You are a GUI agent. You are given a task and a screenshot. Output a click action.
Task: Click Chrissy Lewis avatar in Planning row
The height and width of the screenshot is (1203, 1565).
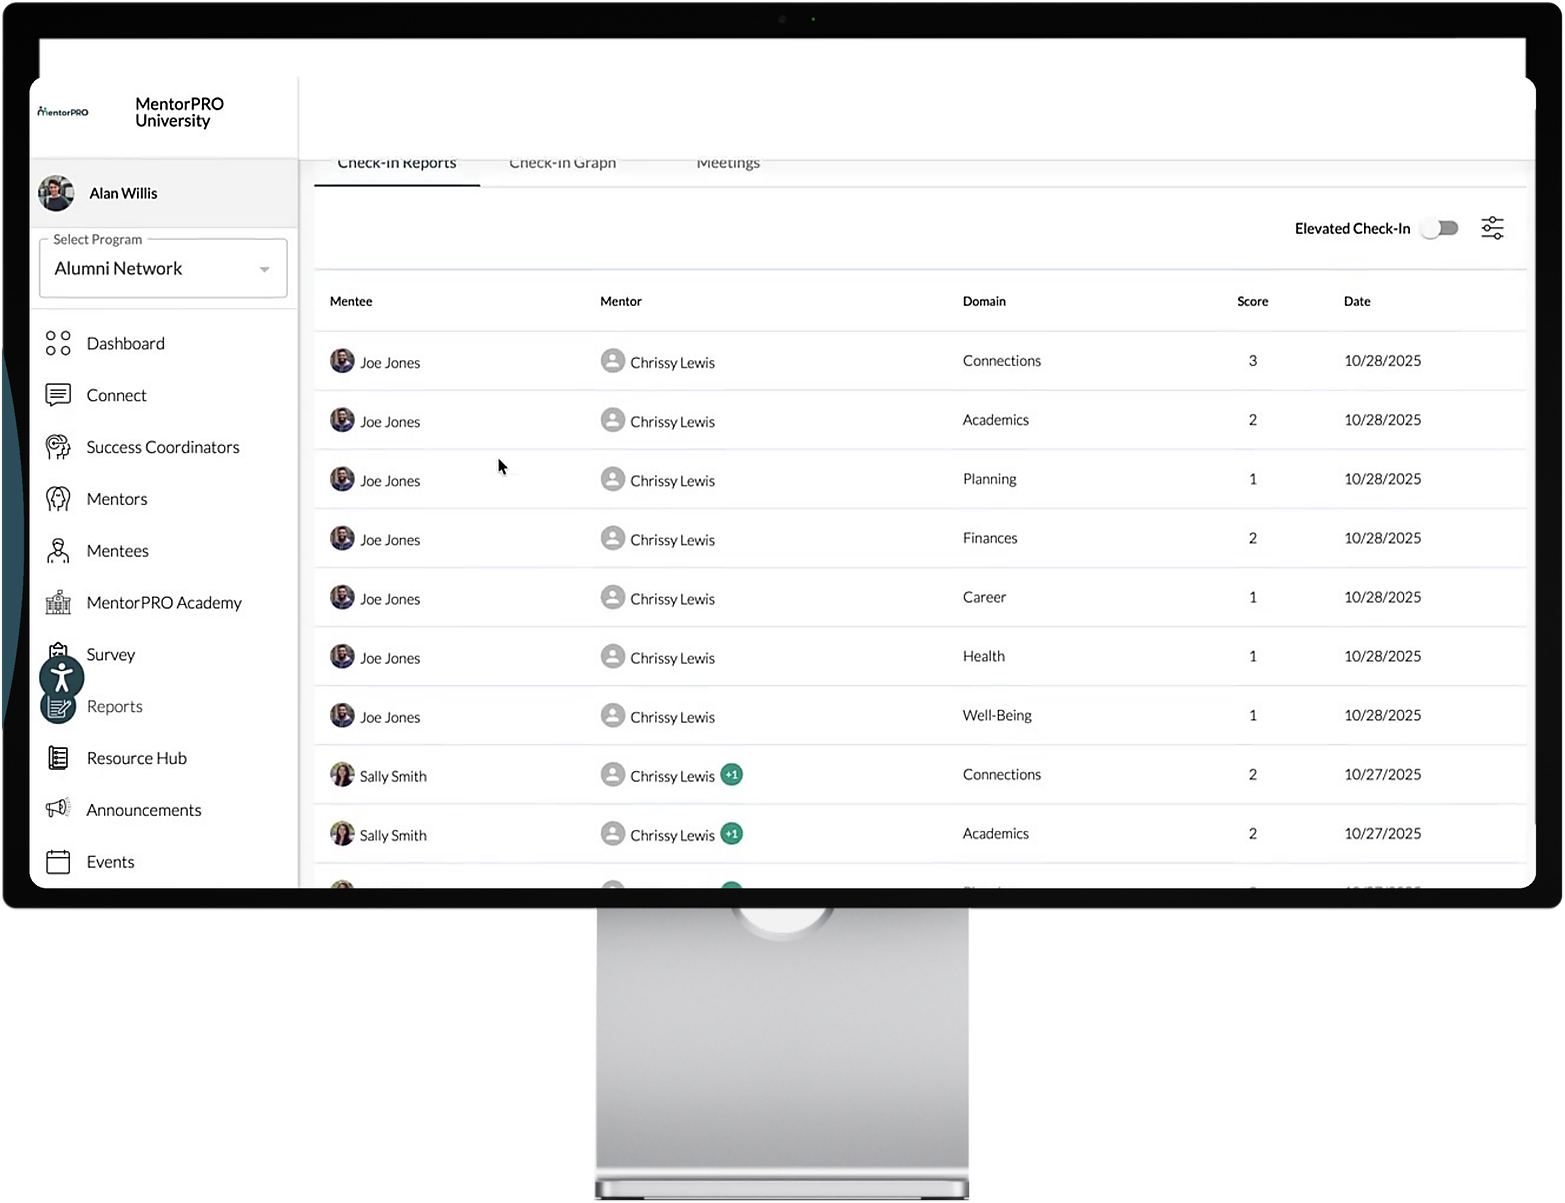pyautogui.click(x=612, y=479)
